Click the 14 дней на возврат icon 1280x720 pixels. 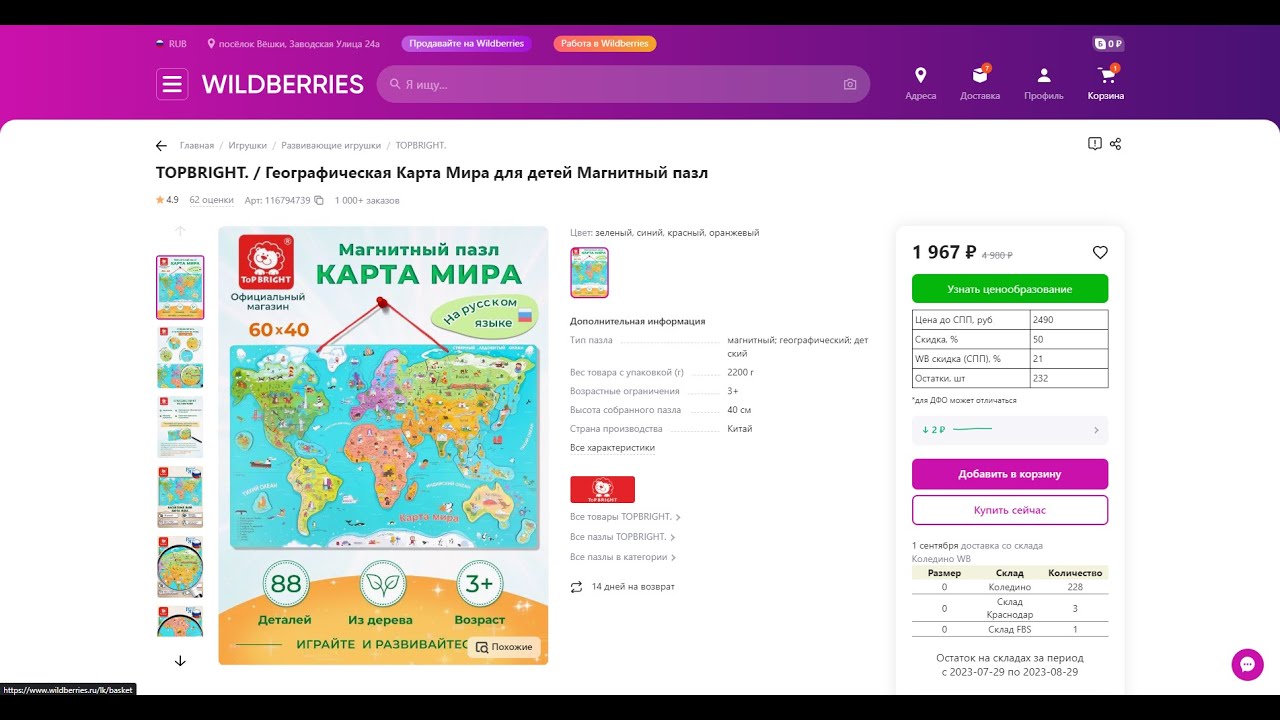click(576, 587)
